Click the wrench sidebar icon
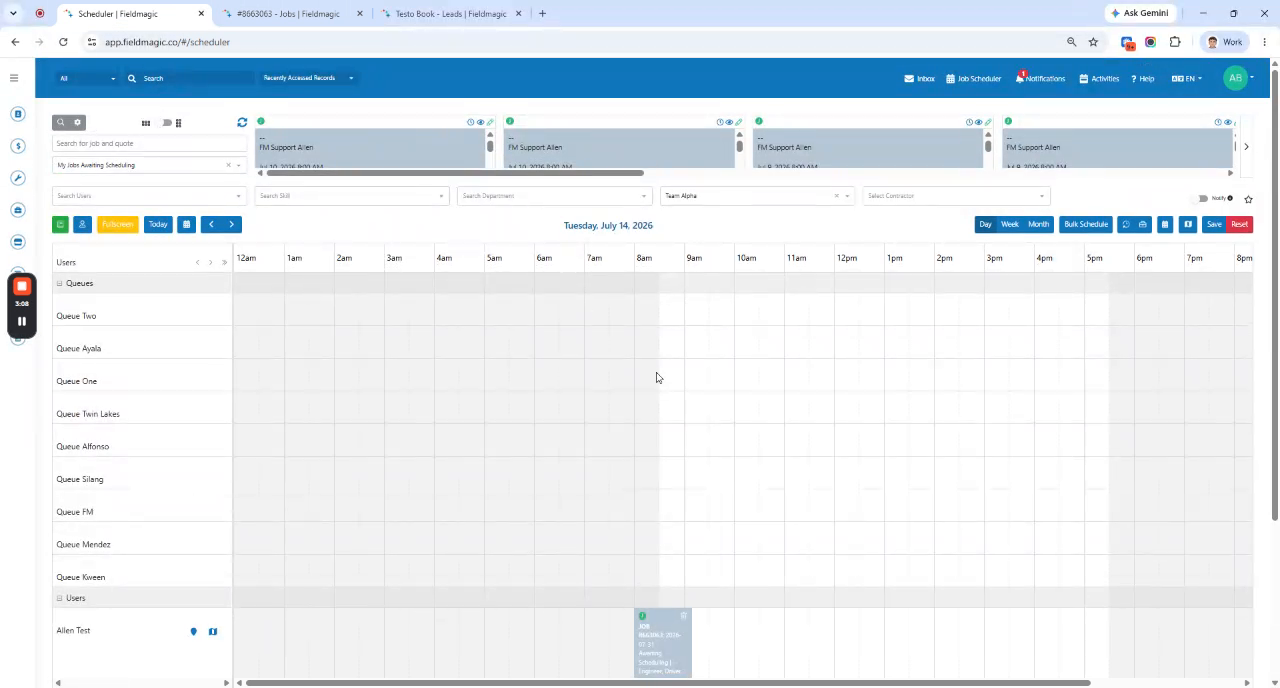 click(x=18, y=178)
